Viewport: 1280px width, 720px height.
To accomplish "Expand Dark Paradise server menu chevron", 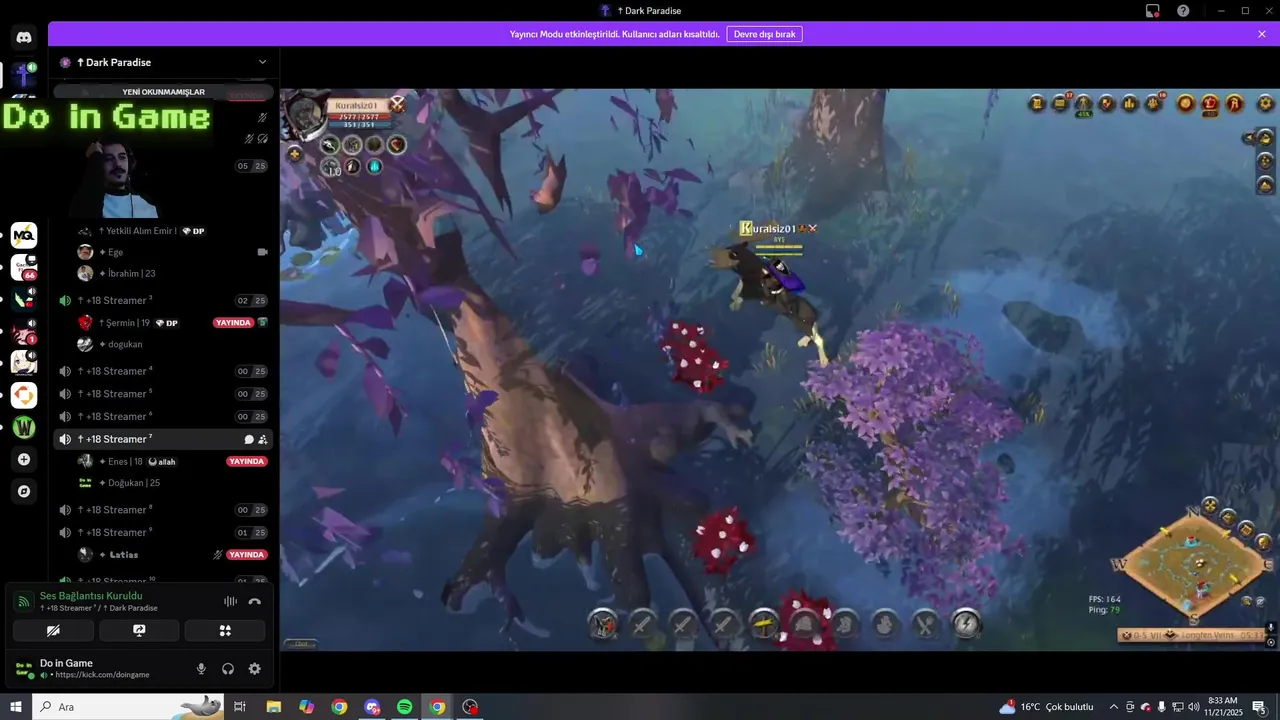I will (x=262, y=62).
